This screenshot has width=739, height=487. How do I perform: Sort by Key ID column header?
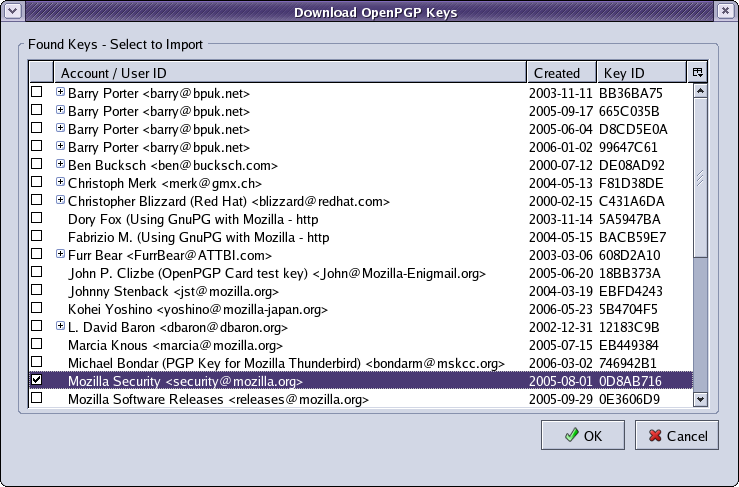[x=642, y=73]
